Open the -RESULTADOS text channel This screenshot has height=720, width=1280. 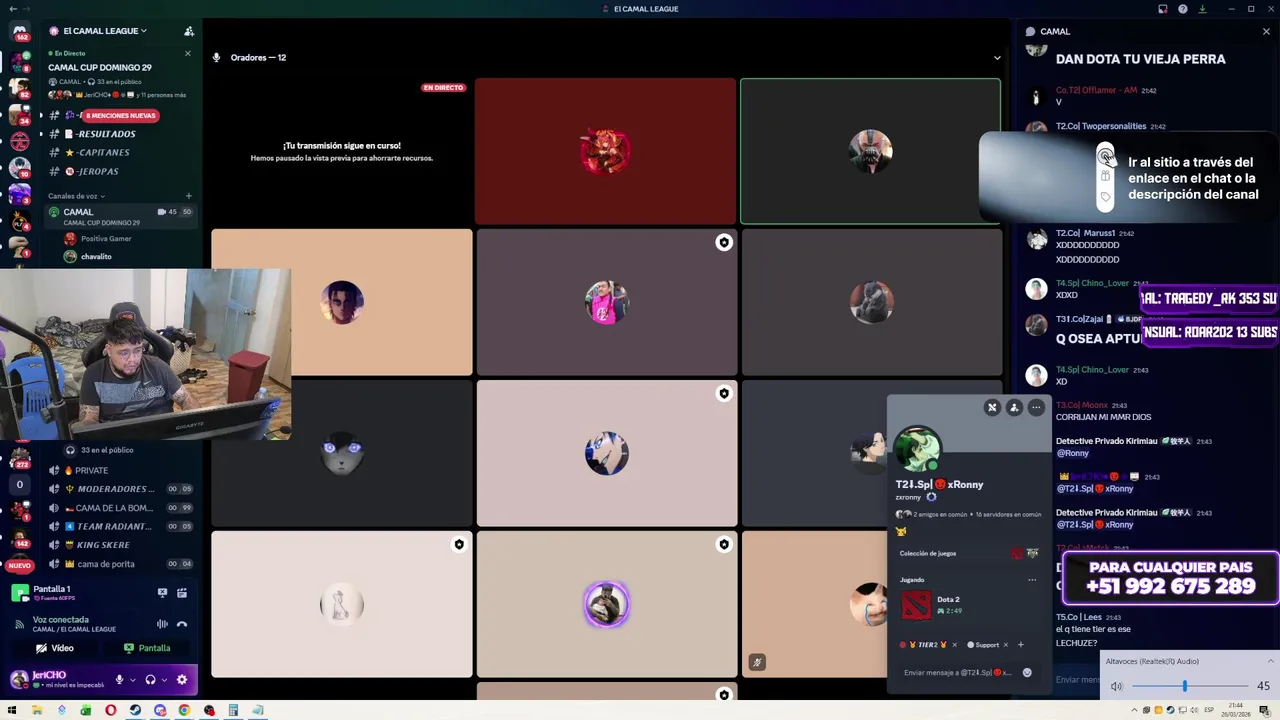pyautogui.click(x=118, y=134)
